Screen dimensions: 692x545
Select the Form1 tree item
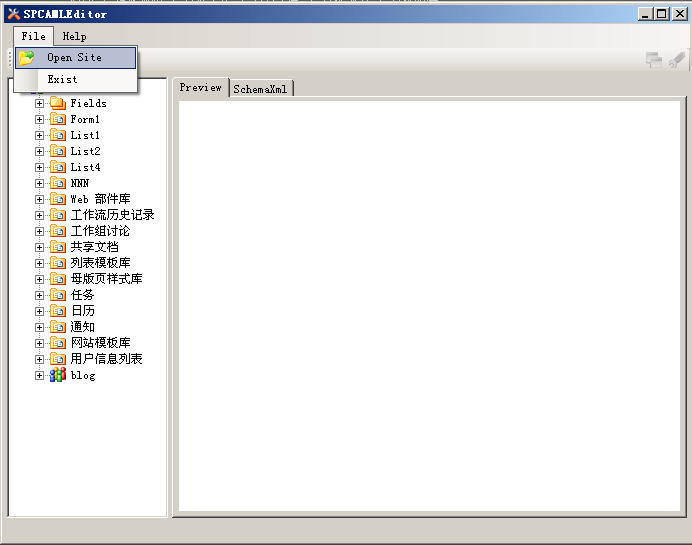click(85, 120)
